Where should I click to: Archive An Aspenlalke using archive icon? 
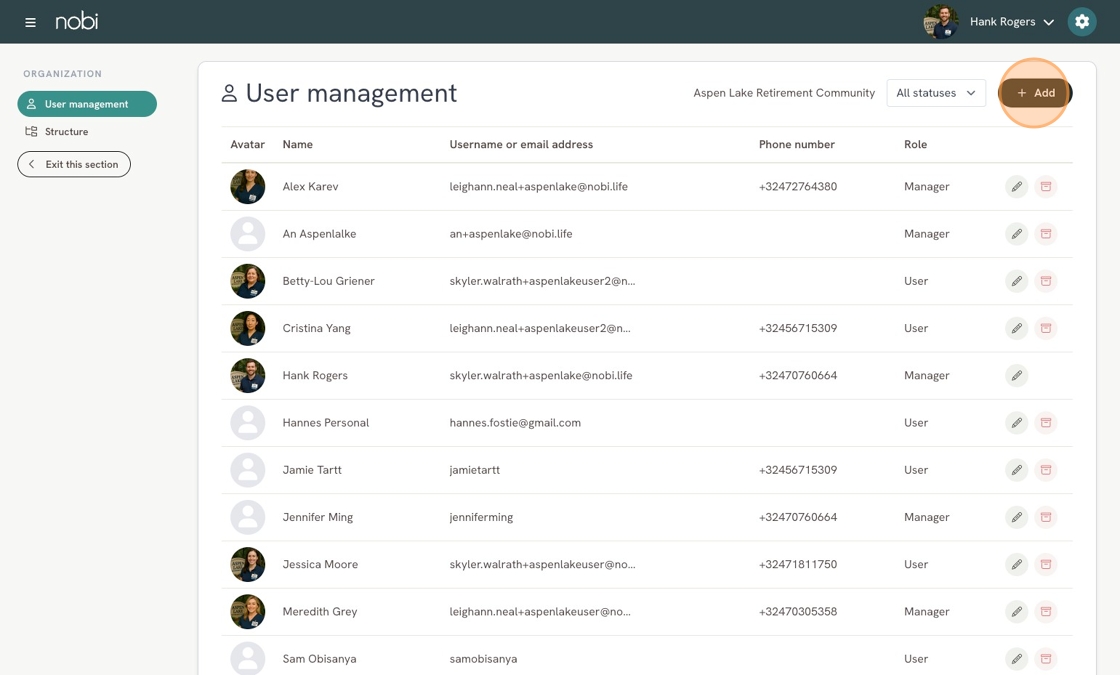[x=1046, y=234]
